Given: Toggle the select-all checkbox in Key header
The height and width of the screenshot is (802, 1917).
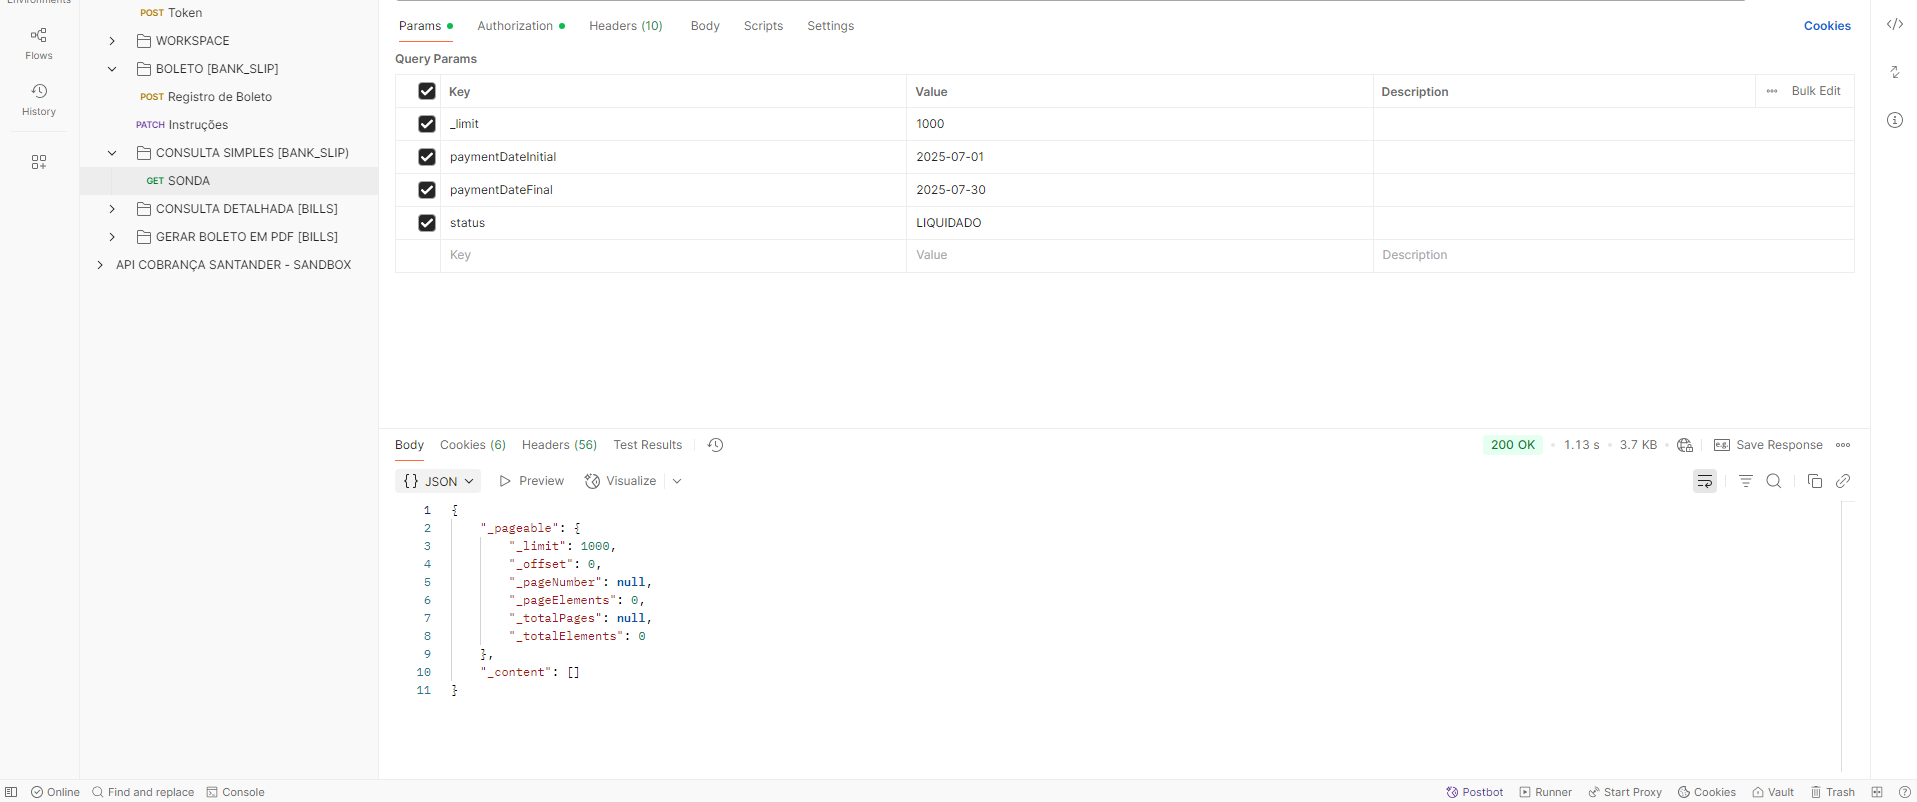Looking at the screenshot, I should [427, 91].
